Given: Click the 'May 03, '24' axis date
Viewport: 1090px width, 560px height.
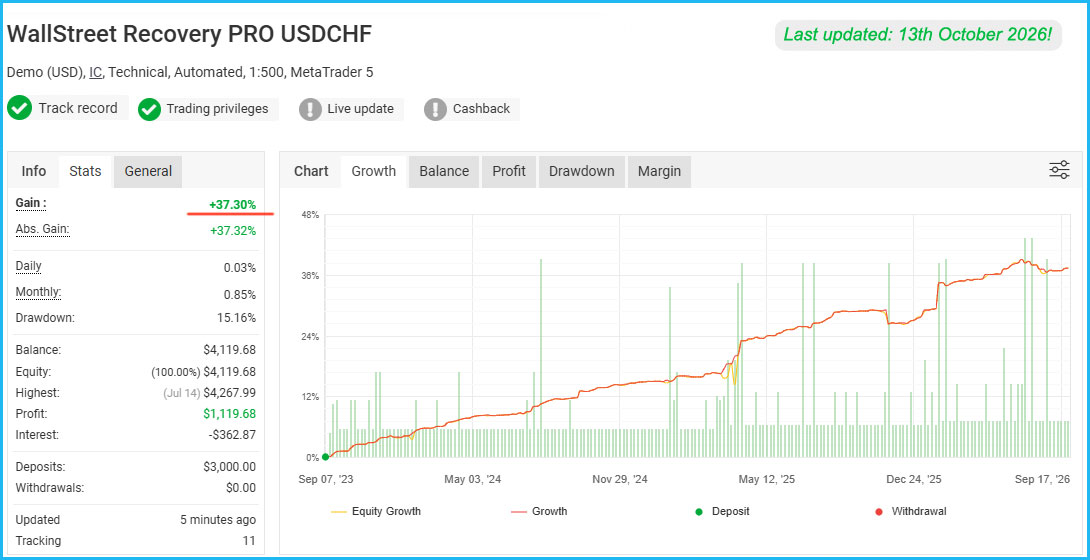Looking at the screenshot, I should tap(473, 479).
